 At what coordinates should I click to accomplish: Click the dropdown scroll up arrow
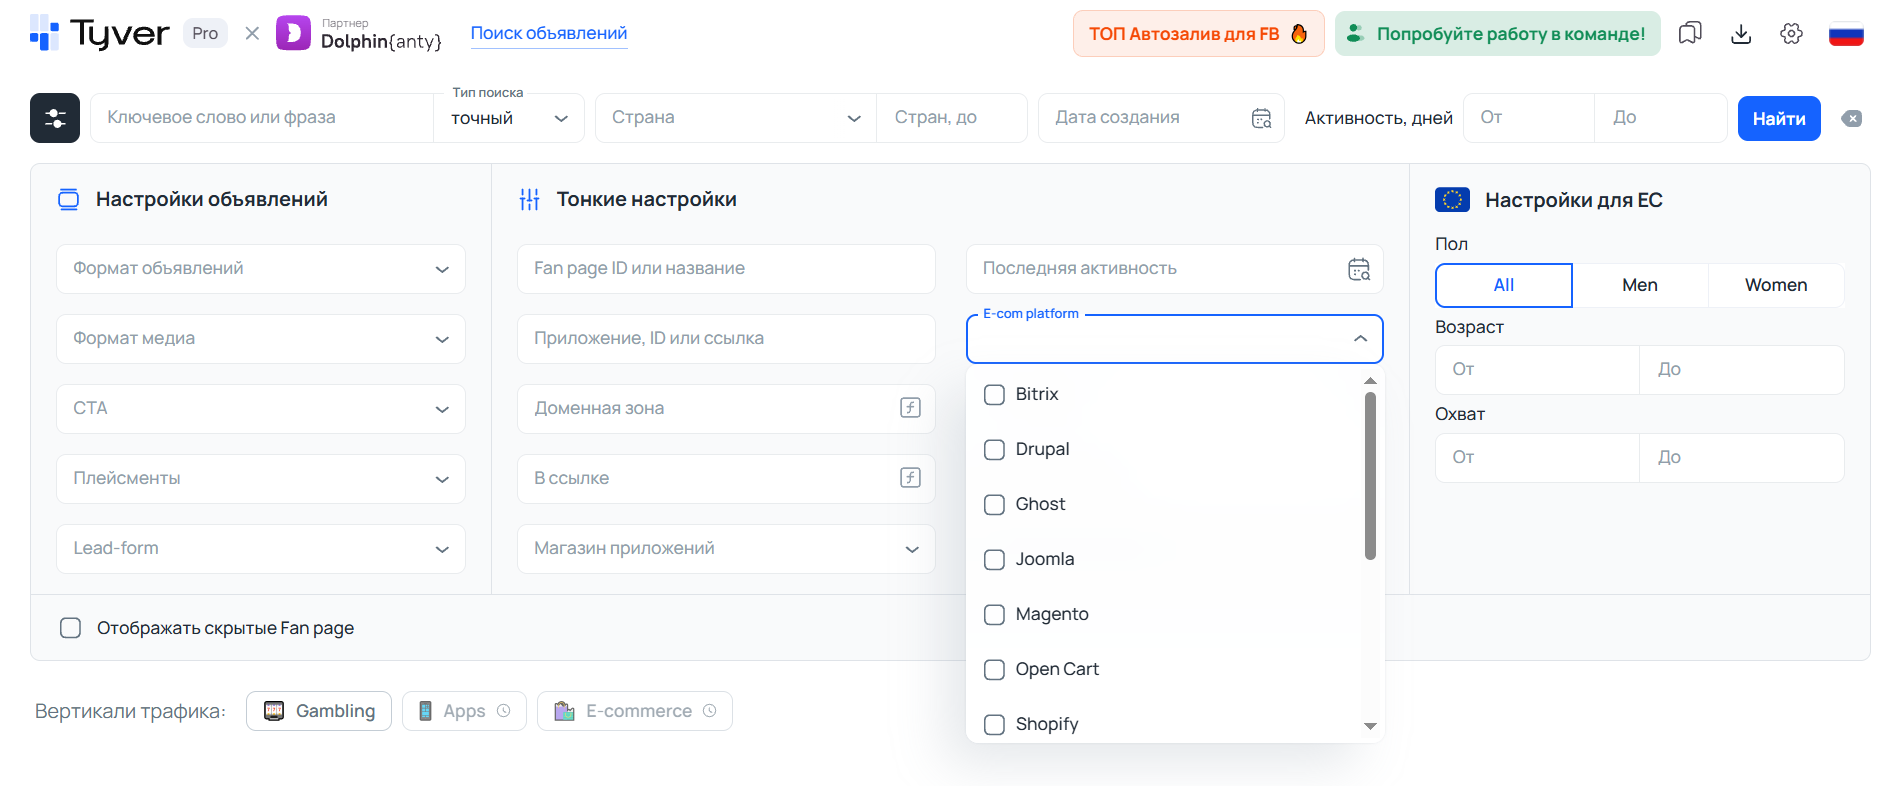point(1370,381)
